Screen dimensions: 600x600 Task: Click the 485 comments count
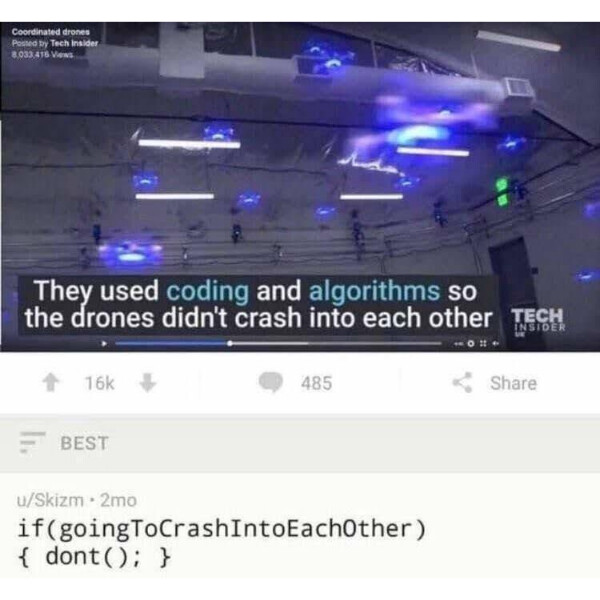(x=316, y=383)
